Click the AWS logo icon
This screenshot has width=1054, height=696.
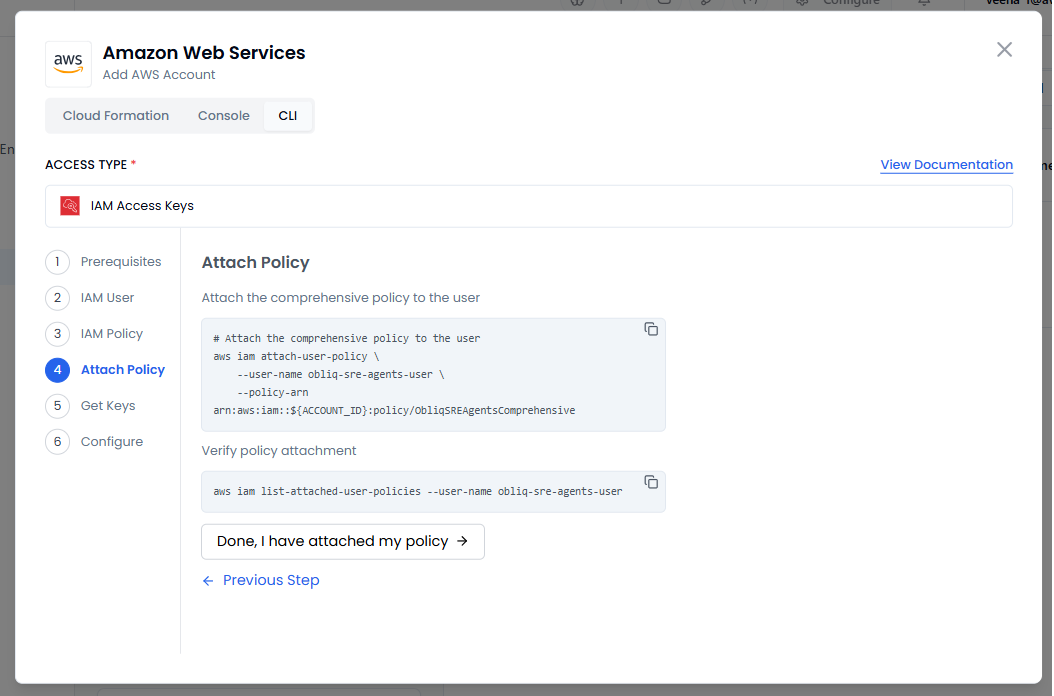pyautogui.click(x=68, y=63)
